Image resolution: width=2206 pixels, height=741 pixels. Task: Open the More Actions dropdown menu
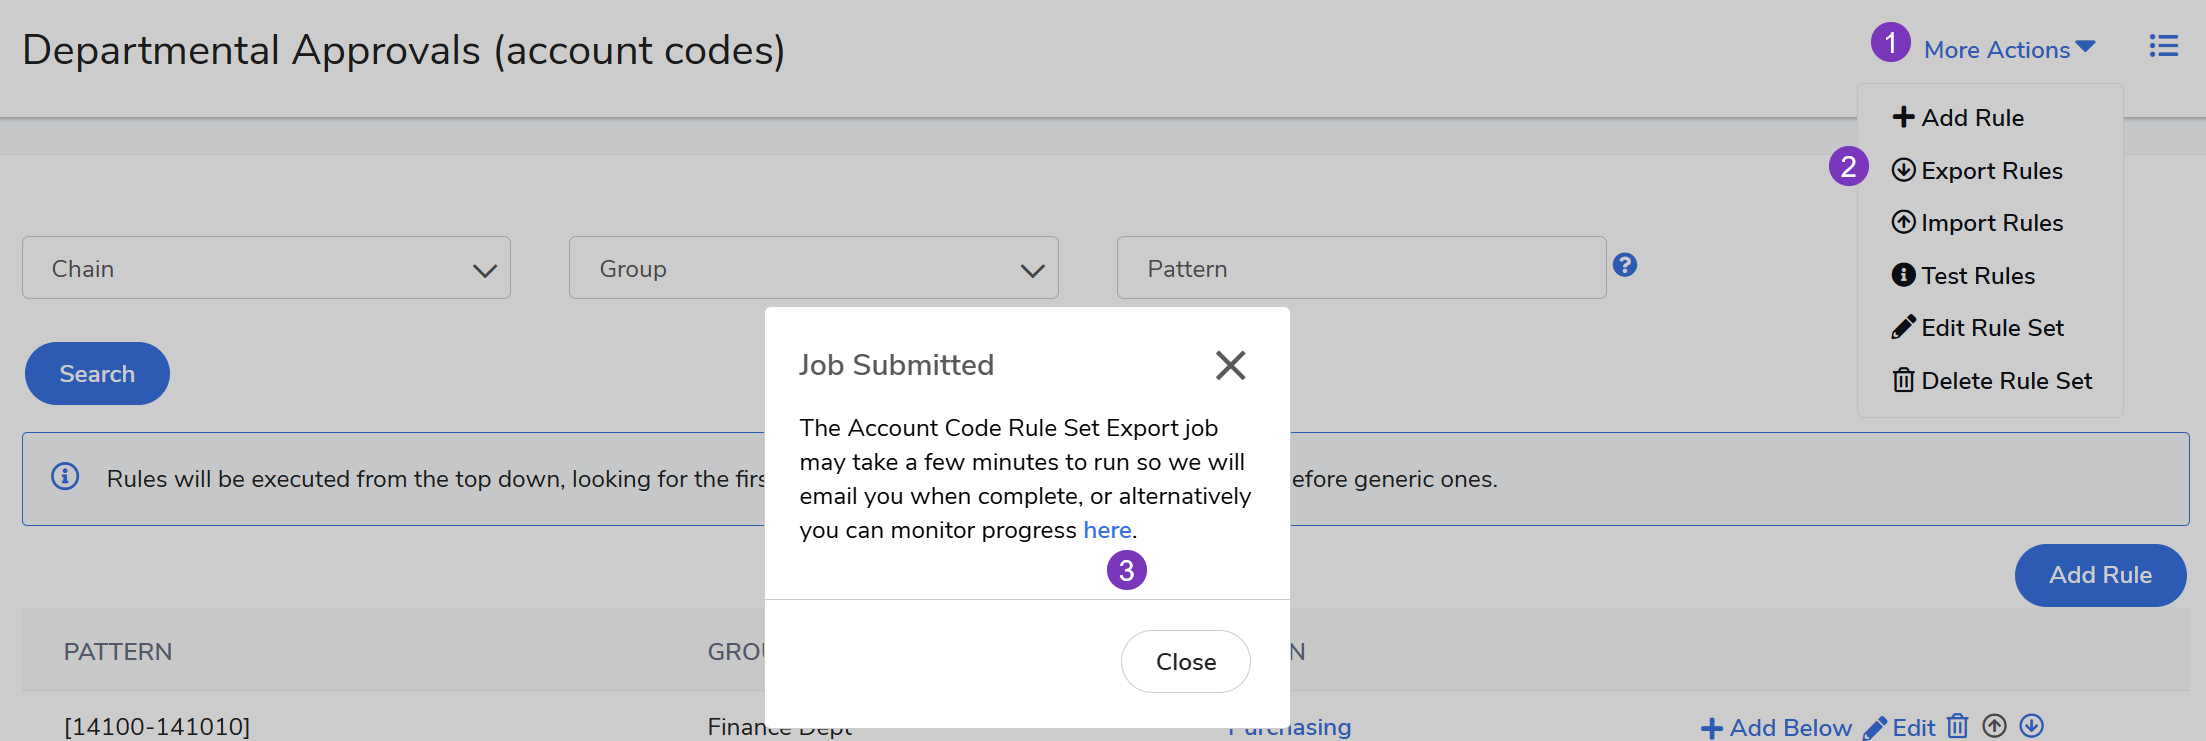(2008, 49)
